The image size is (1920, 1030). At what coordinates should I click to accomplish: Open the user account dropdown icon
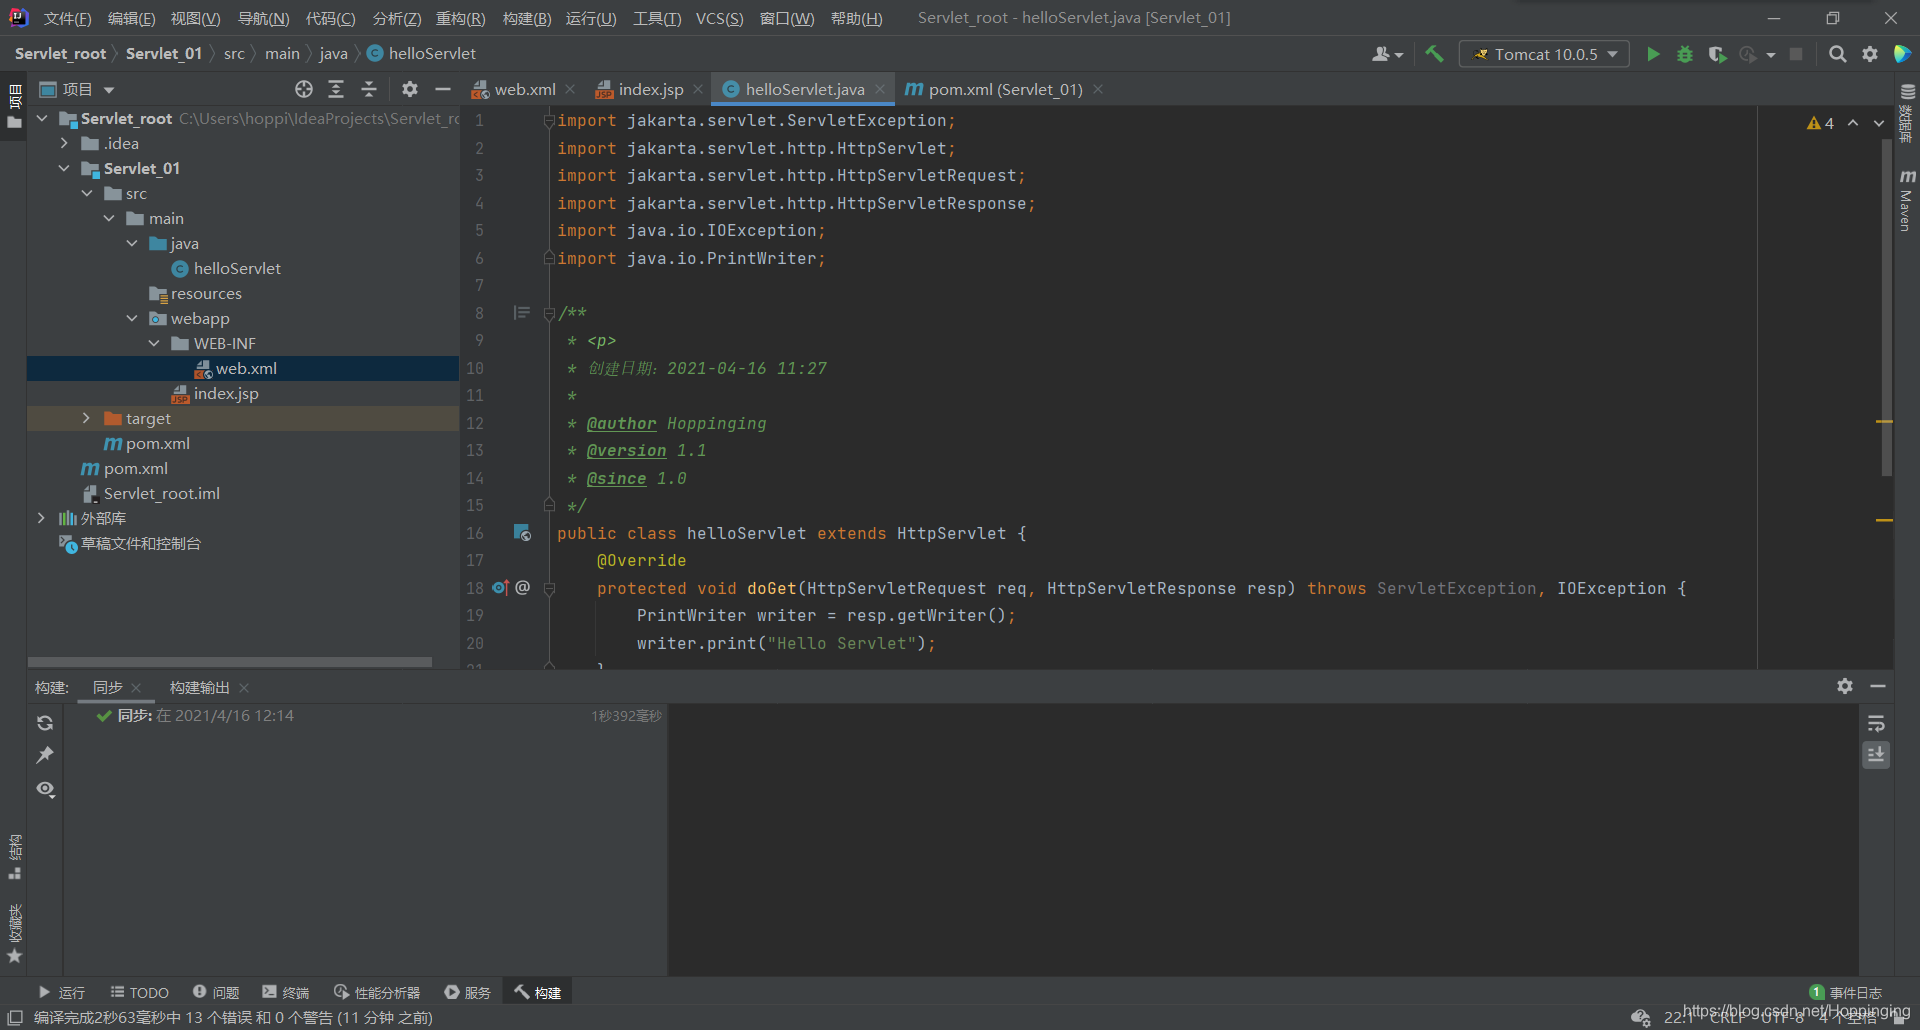1388,54
